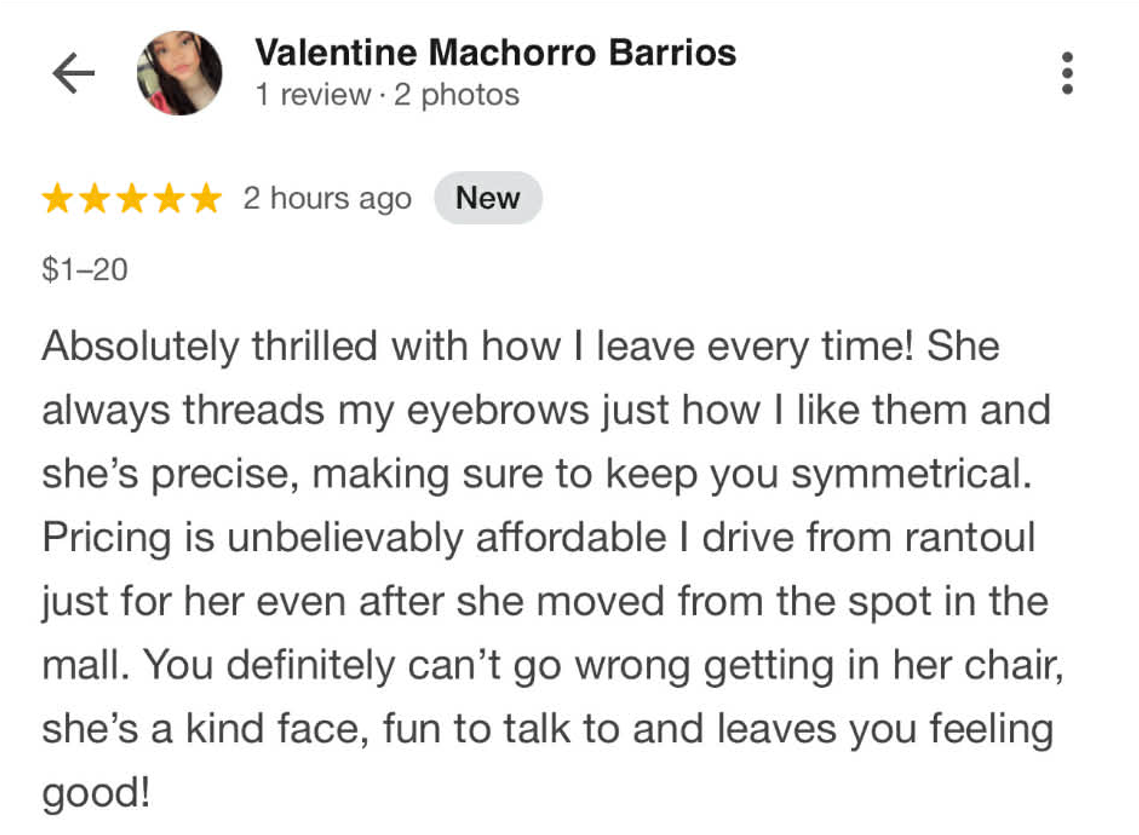Open Valentine Machorro Barrios's profile name
This screenshot has height=835, width=1139.
pyautogui.click(x=495, y=52)
